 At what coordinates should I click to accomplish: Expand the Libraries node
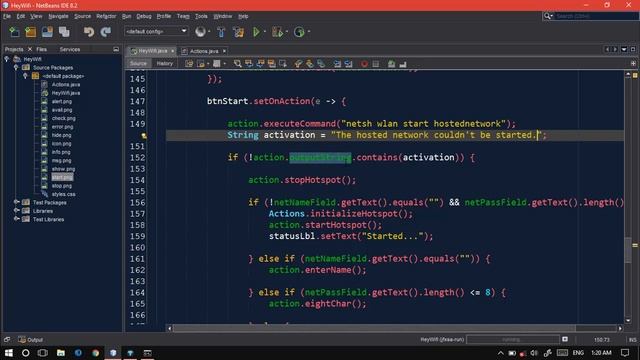point(16,211)
